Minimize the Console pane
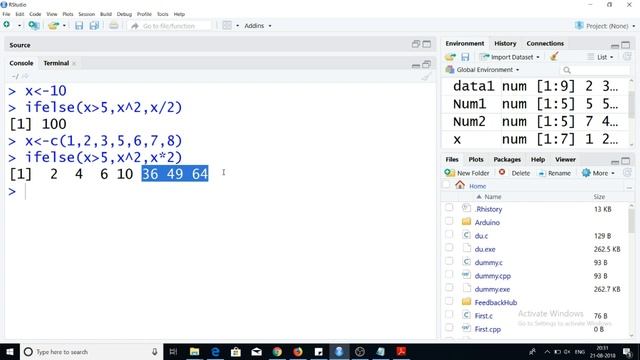The width and height of the screenshot is (640, 360). (416, 65)
